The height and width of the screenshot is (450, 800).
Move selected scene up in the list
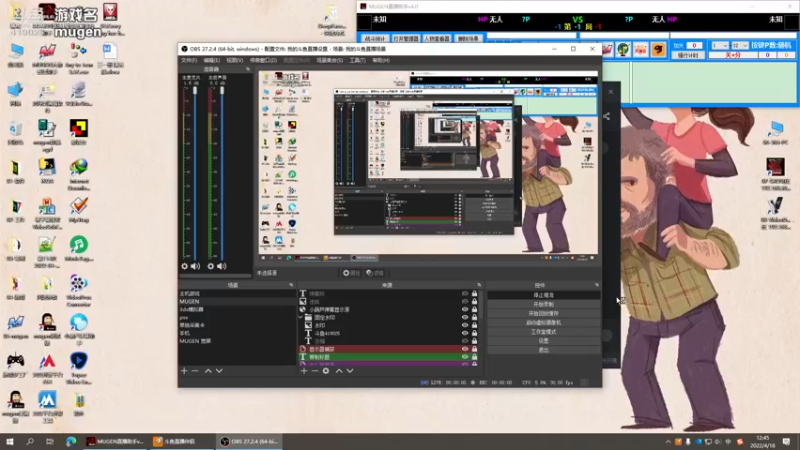208,371
